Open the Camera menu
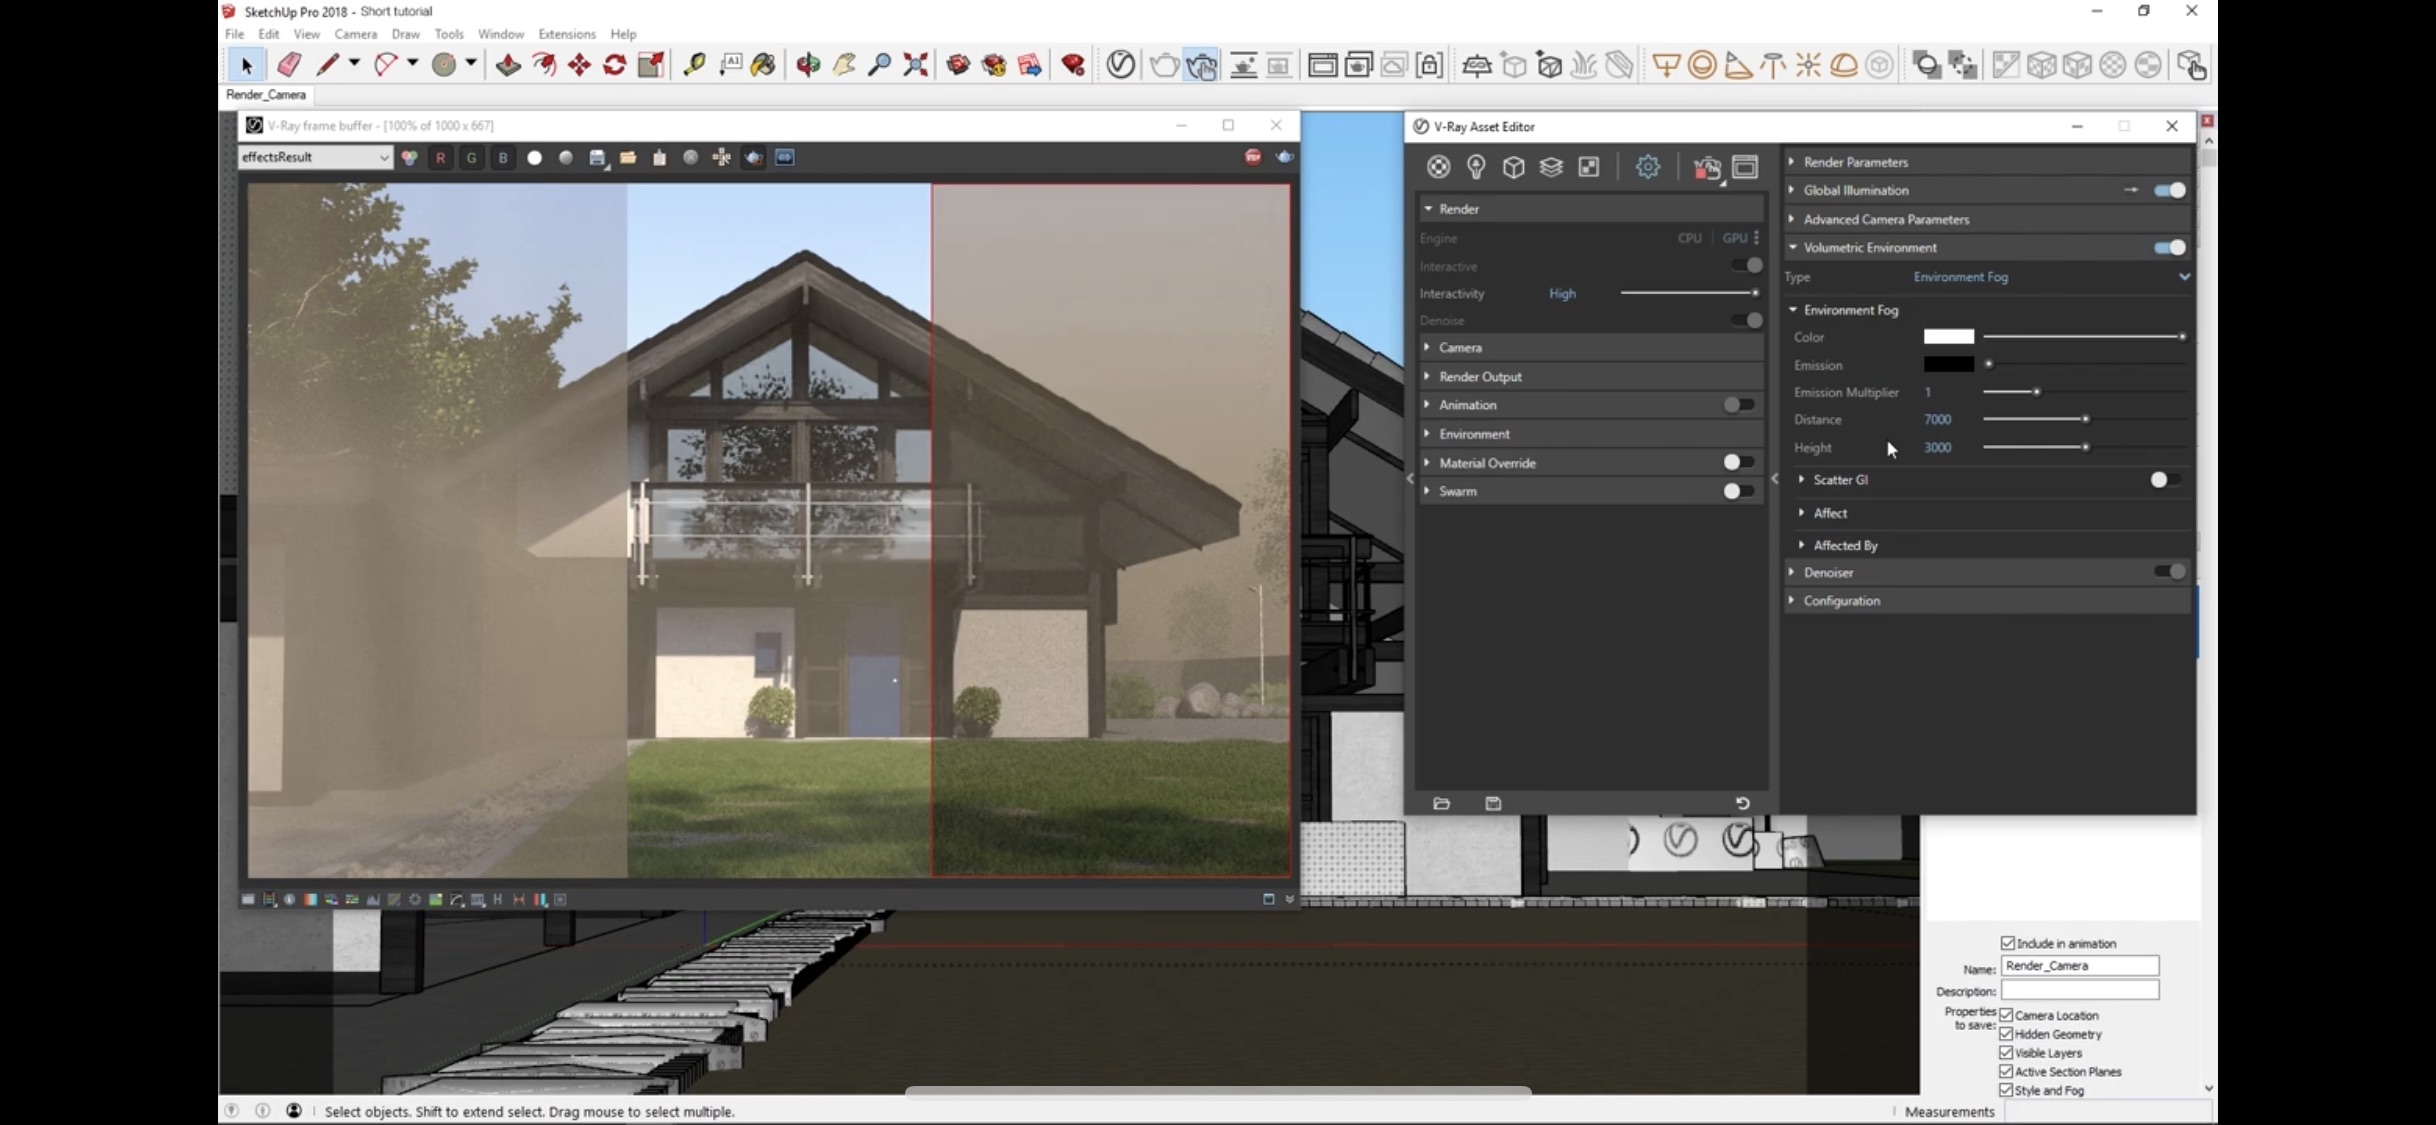Image resolution: width=2436 pixels, height=1125 pixels. (355, 34)
